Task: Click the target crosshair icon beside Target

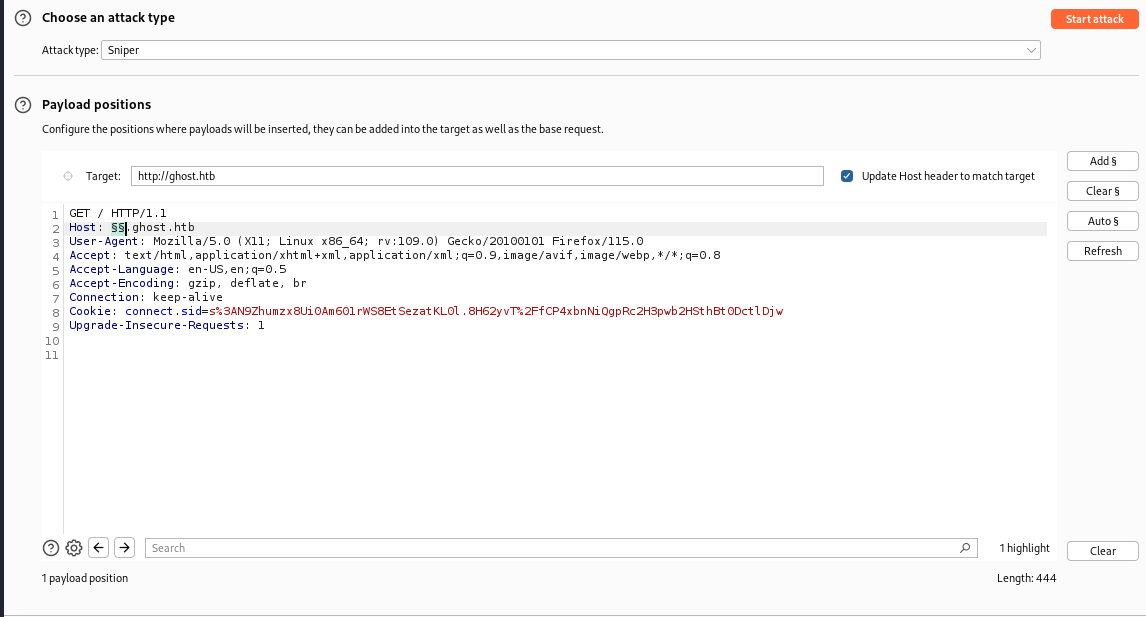Action: tap(68, 176)
